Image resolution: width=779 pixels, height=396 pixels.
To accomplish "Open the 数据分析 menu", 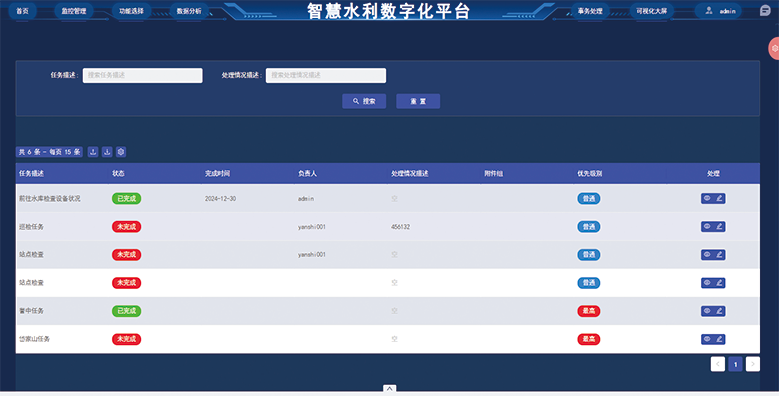I will (x=189, y=11).
